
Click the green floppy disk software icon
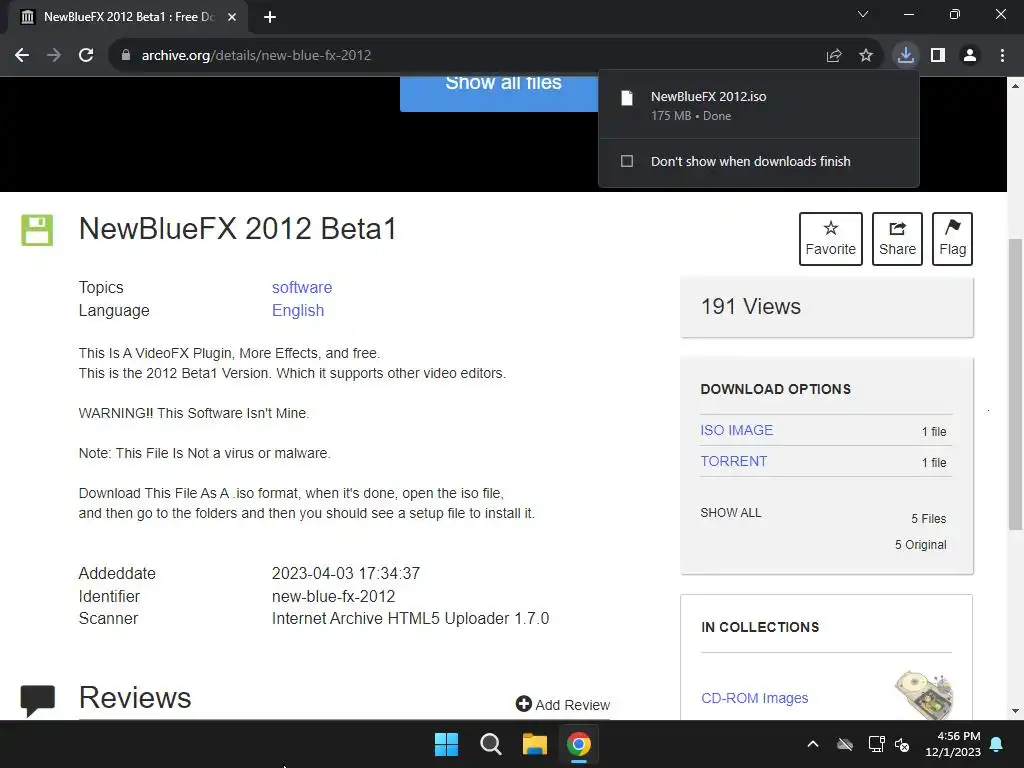click(x=37, y=230)
